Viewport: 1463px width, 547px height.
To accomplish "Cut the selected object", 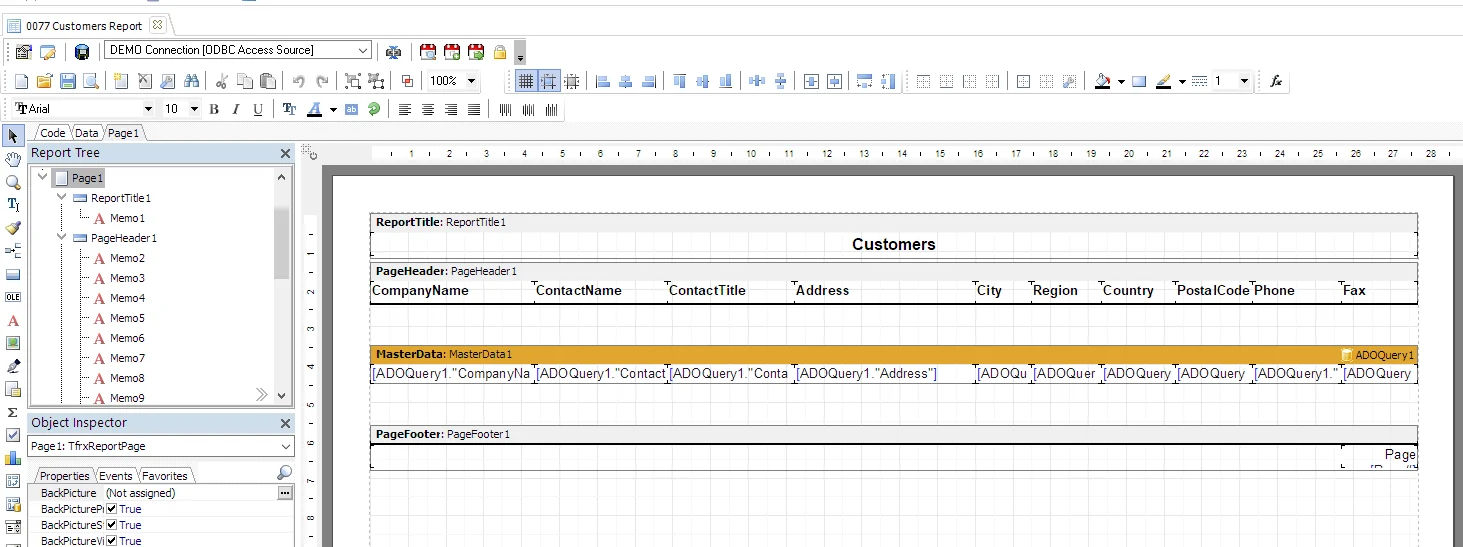I will click(x=221, y=81).
